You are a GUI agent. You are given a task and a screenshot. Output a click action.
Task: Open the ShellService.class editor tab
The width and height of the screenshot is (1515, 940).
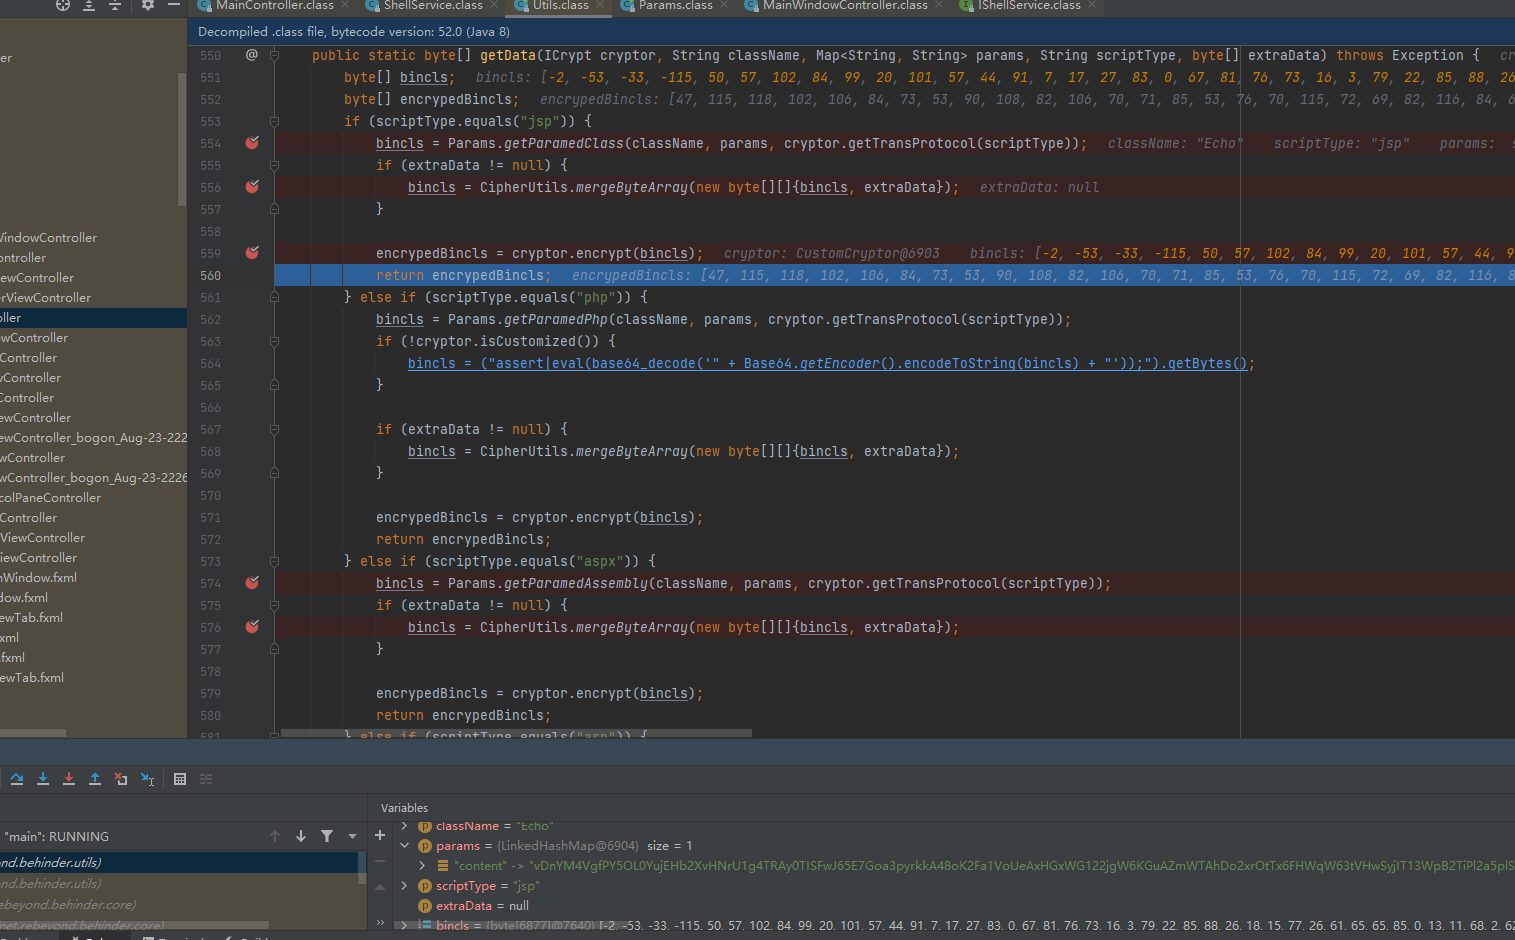[432, 6]
